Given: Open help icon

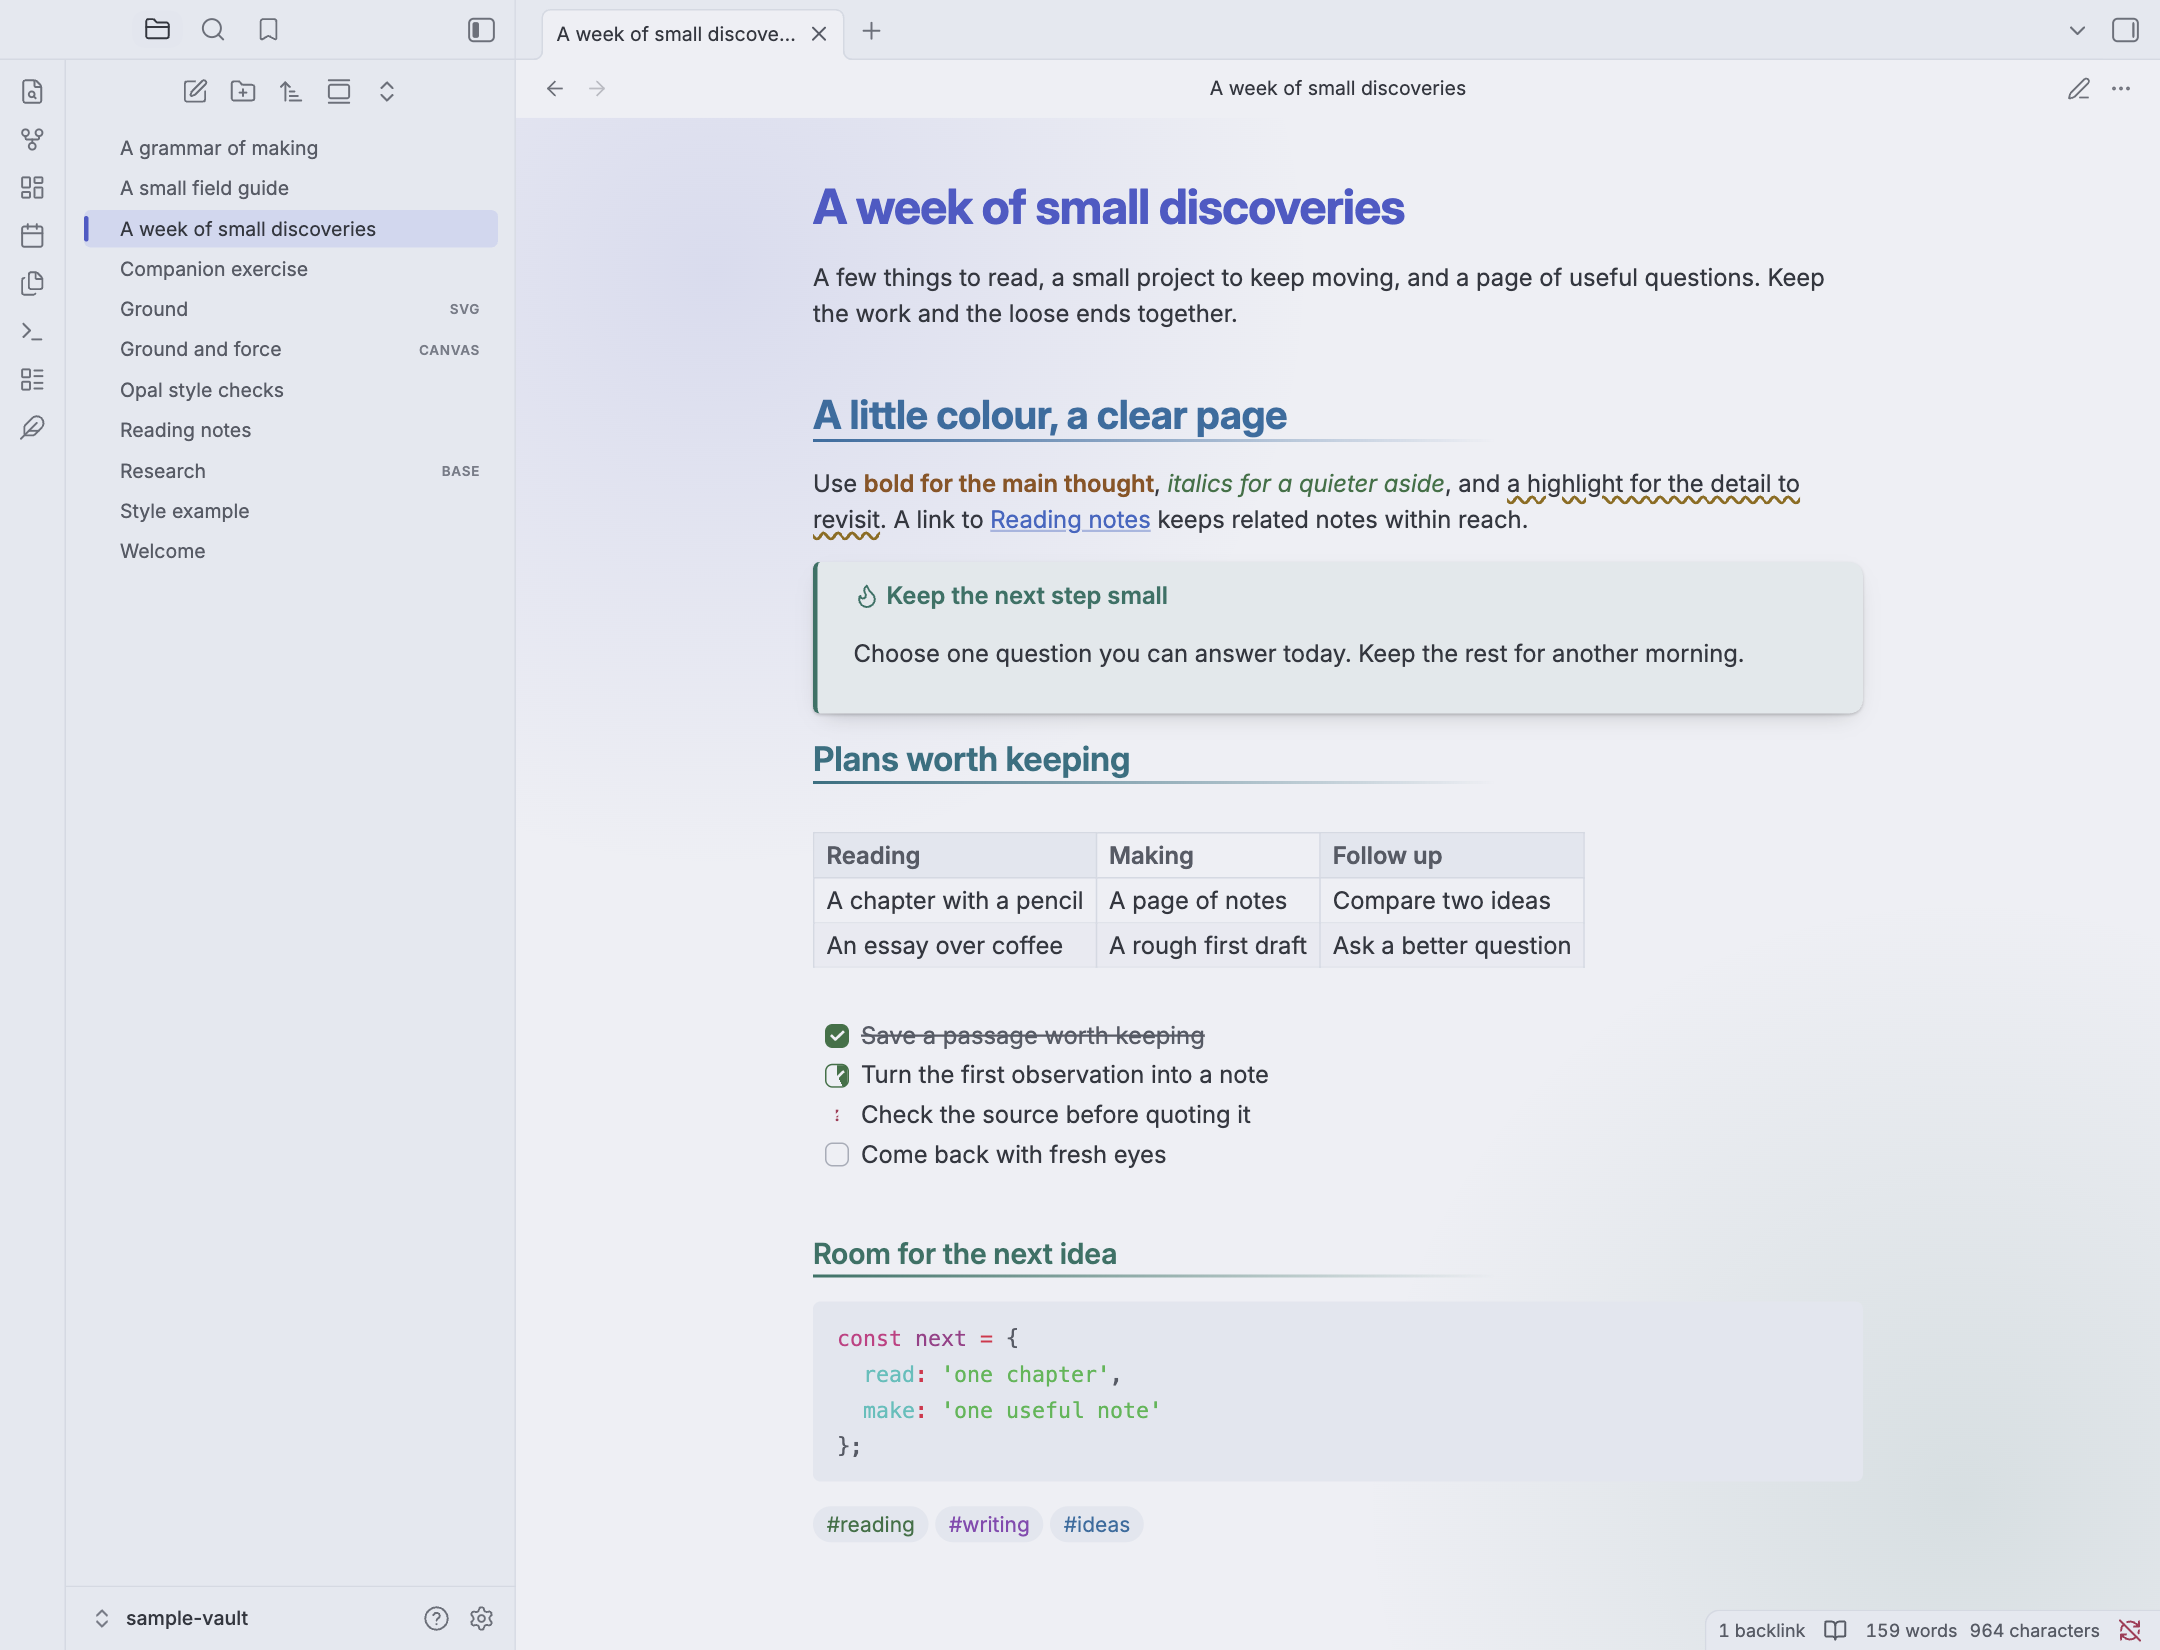Looking at the screenshot, I should [x=436, y=1618].
